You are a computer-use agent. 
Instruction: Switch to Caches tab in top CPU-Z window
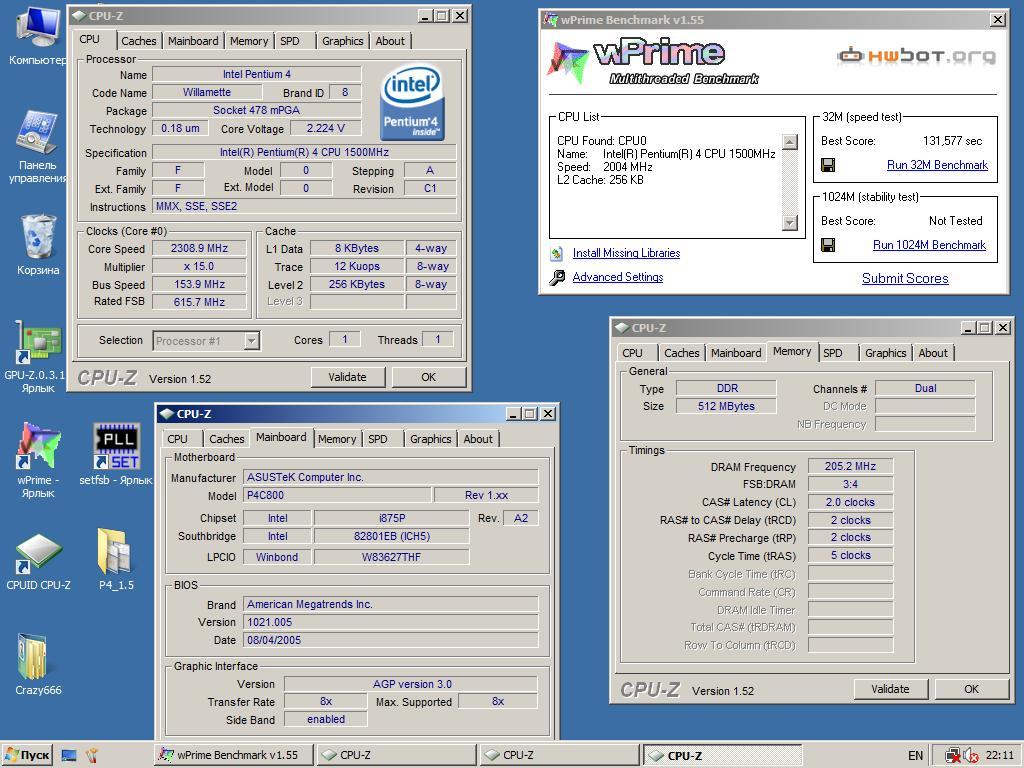tap(138, 40)
